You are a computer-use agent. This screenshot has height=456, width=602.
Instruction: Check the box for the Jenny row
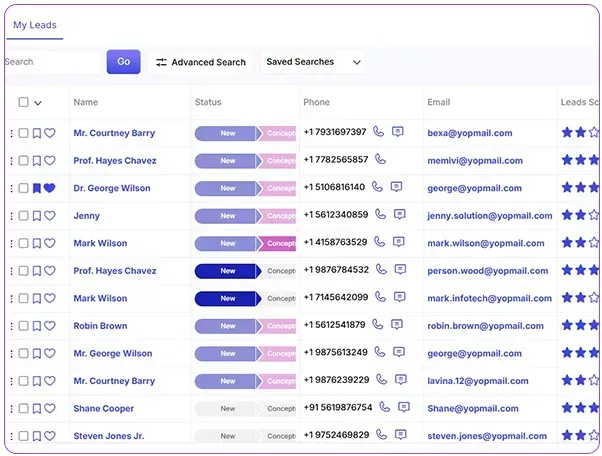(x=23, y=216)
